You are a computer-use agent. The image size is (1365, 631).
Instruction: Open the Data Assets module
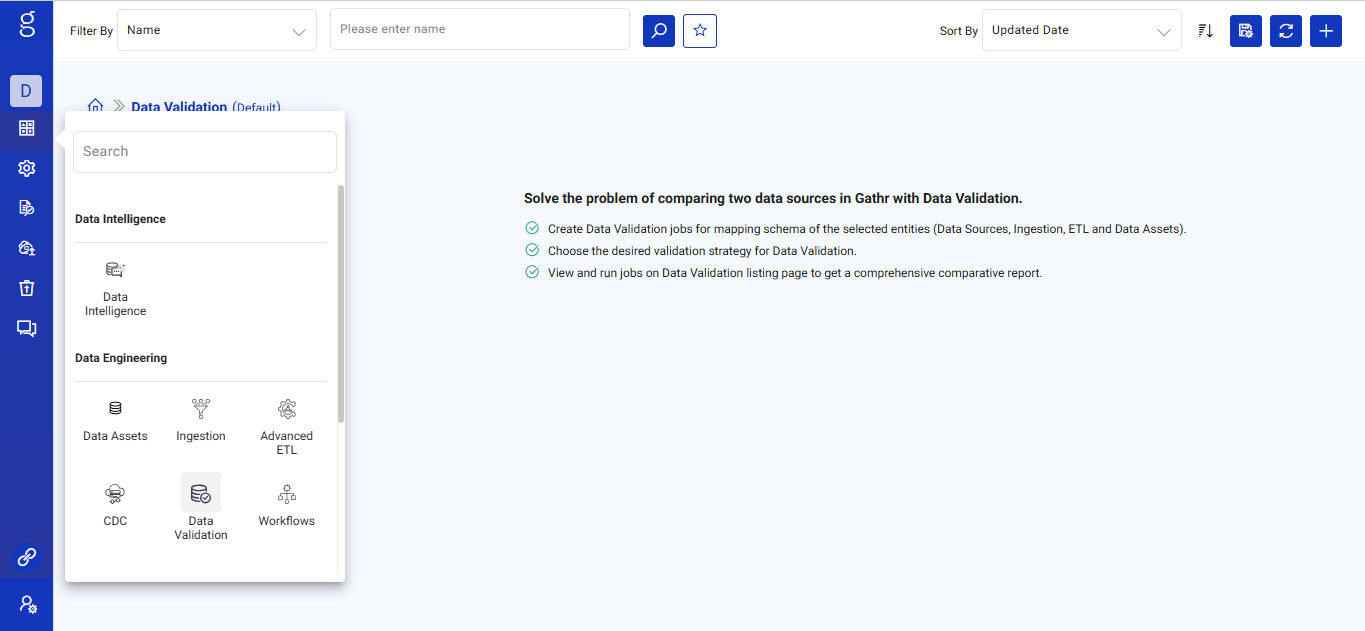[x=115, y=421]
